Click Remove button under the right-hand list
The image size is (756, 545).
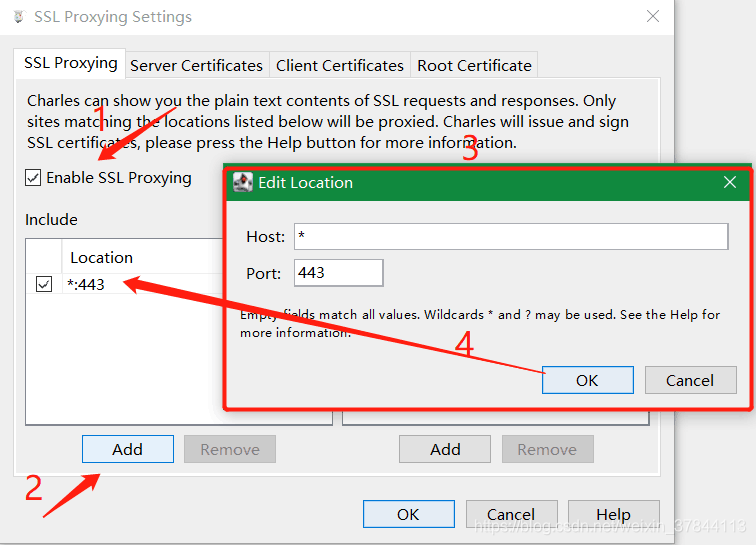pyautogui.click(x=548, y=449)
